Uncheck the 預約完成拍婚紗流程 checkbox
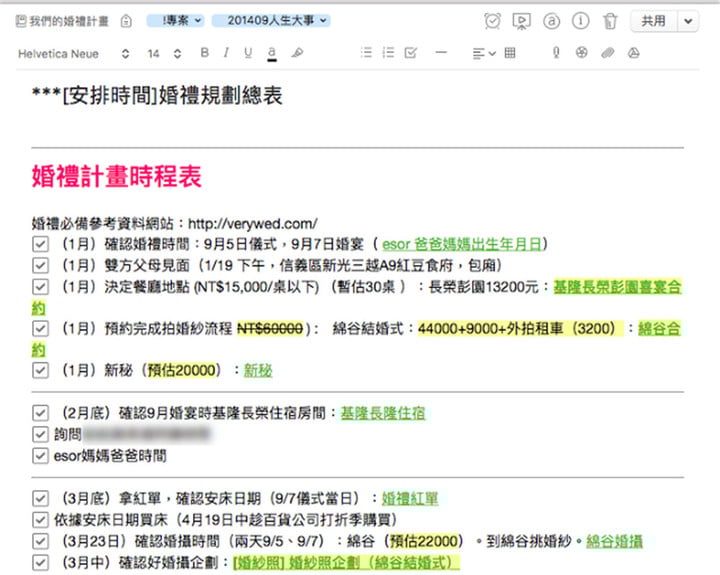Viewport: 720px width, 575px height. pos(40,328)
